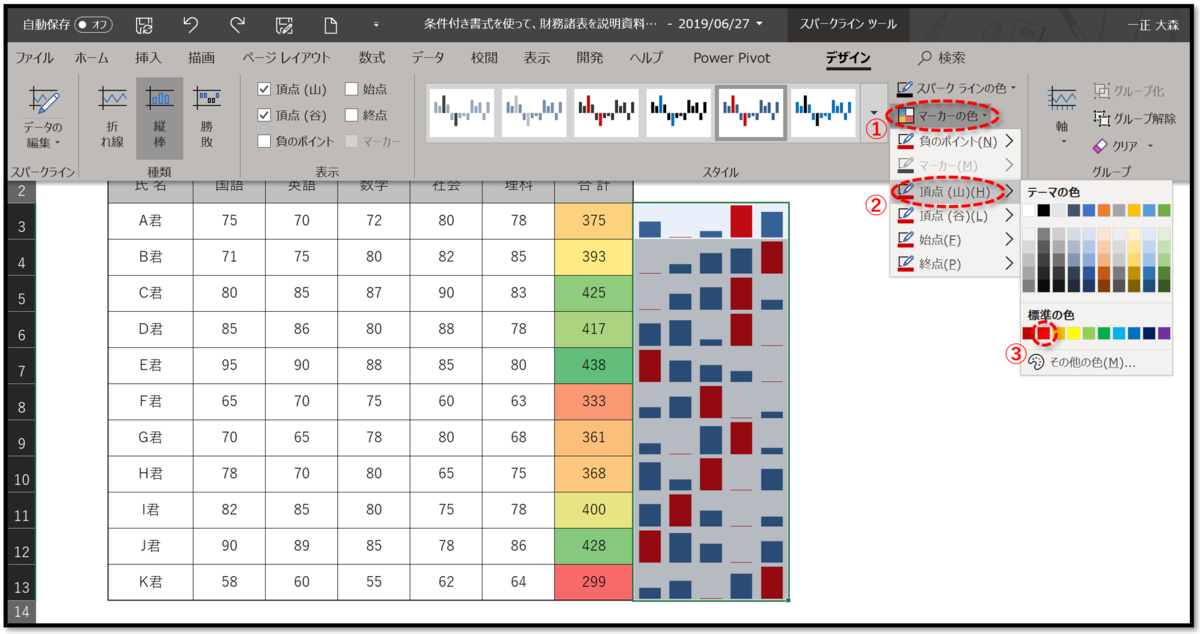Click the グループ化 group icon
1200x634 pixels.
1101,90
